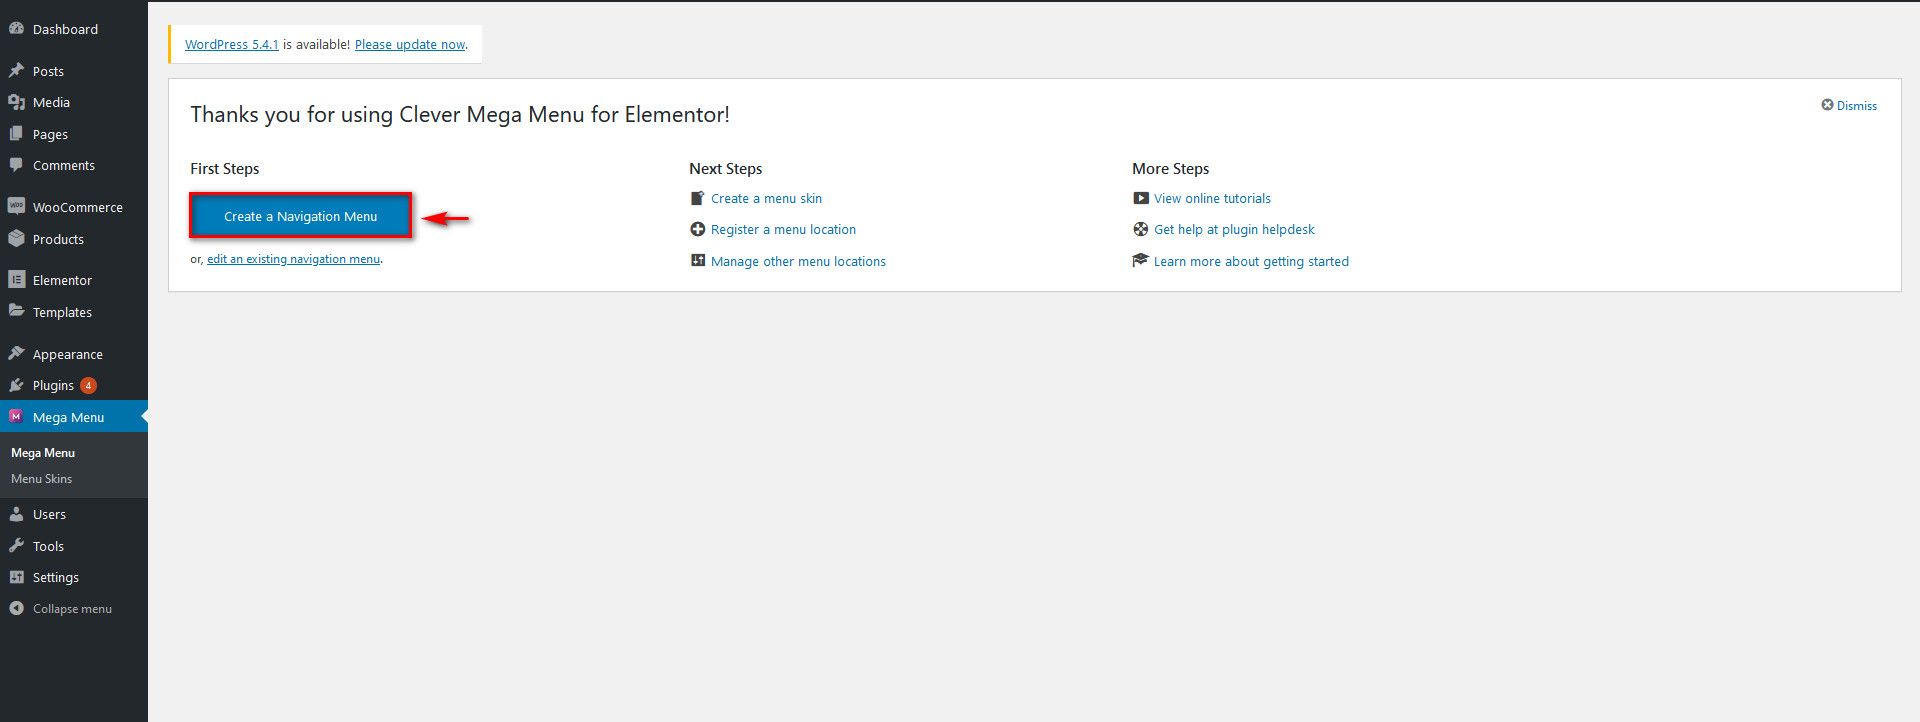
Task: Click the Users person icon
Action: (16, 514)
